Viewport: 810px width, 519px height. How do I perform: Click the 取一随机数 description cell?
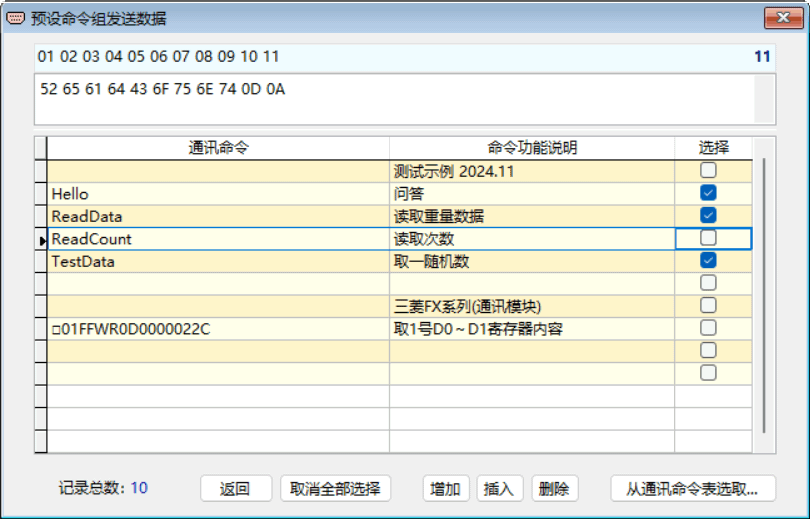point(532,261)
